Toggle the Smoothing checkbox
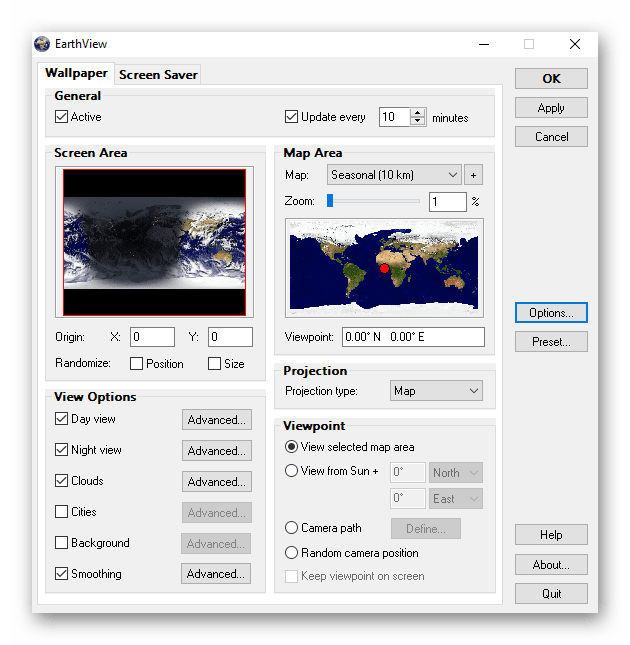 tap(61, 573)
